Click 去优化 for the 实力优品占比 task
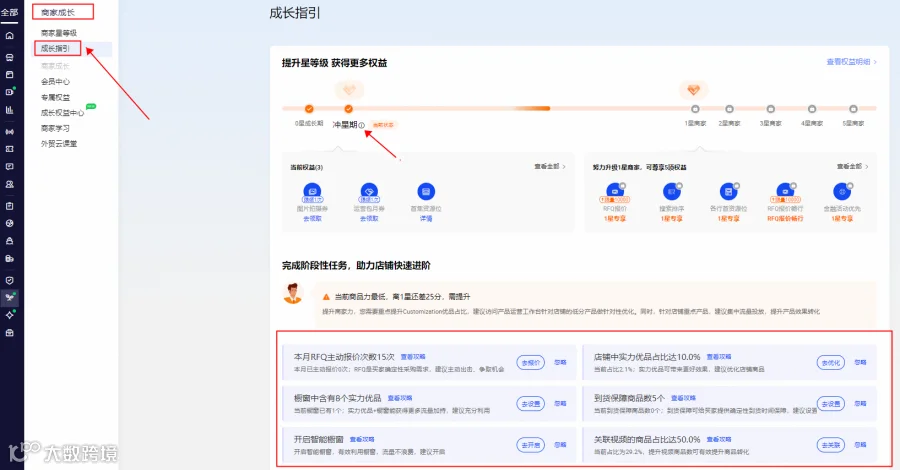Viewport: 900px width, 470px height. 831,363
